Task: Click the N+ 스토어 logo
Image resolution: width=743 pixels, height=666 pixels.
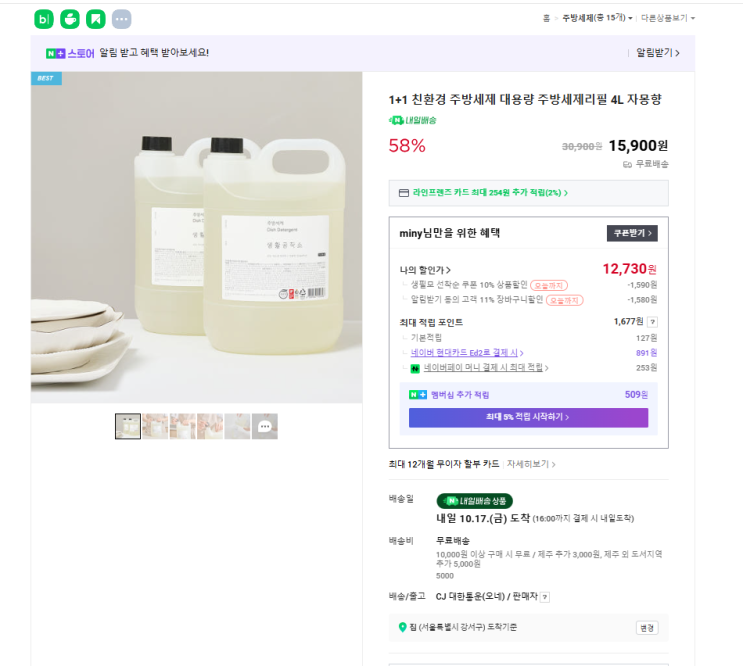Action: (x=70, y=53)
